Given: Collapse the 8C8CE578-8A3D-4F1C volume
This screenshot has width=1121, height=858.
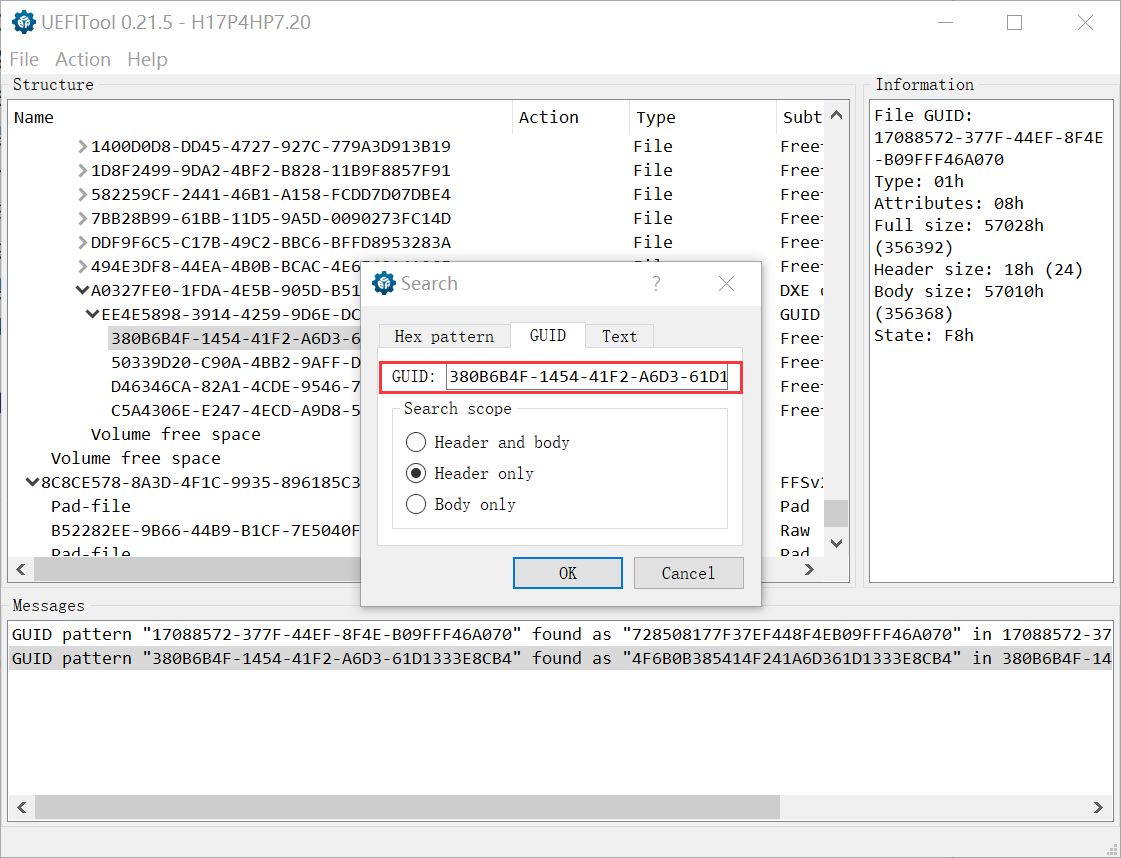Looking at the screenshot, I should [32, 483].
